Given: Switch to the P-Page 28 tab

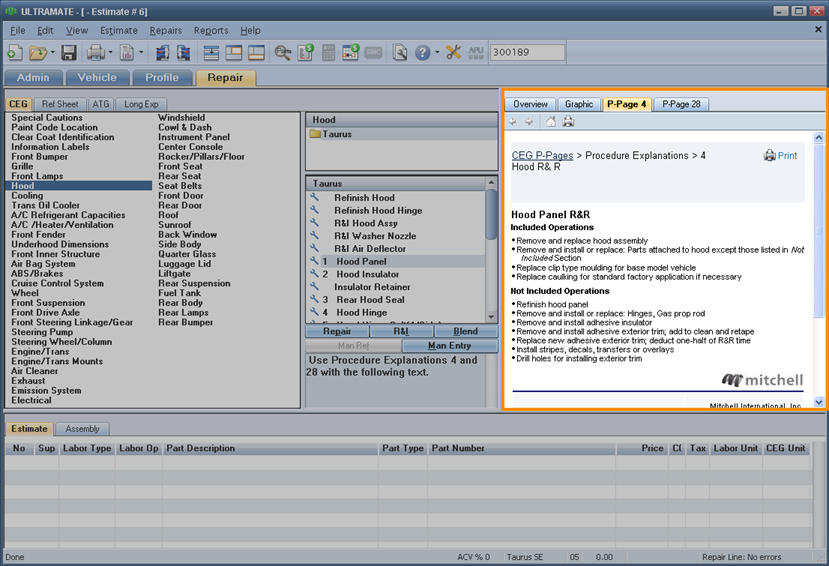Looking at the screenshot, I should click(681, 104).
